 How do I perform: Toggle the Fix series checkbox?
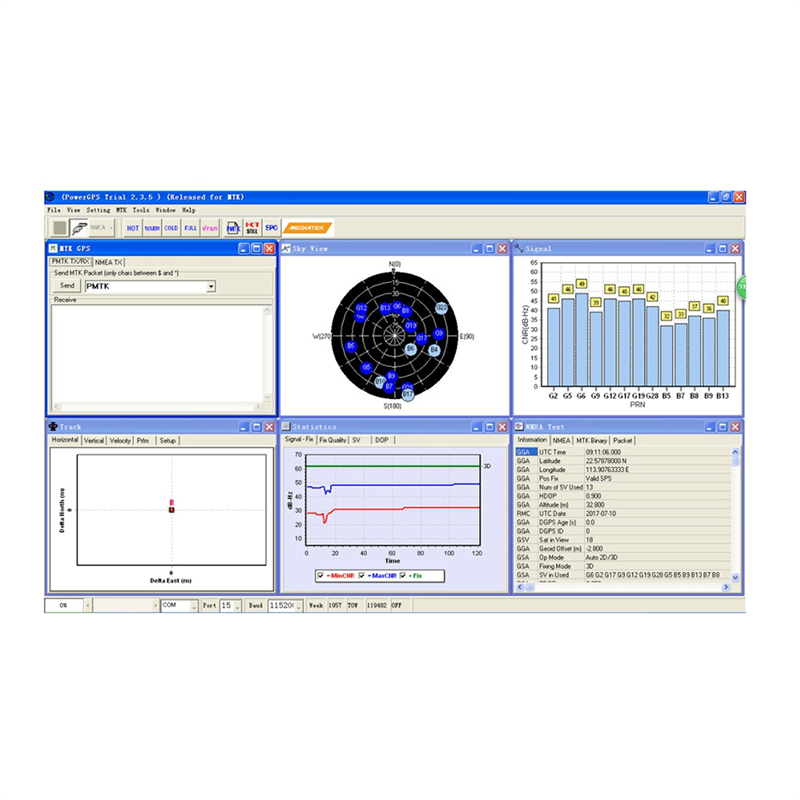pyautogui.click(x=403, y=576)
